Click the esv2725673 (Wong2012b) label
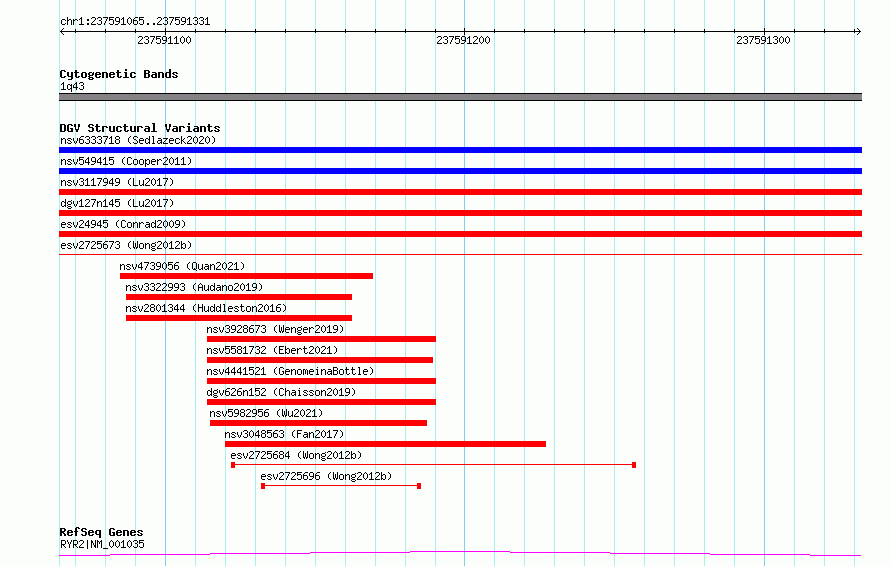The height and width of the screenshot is (566, 890). point(126,245)
